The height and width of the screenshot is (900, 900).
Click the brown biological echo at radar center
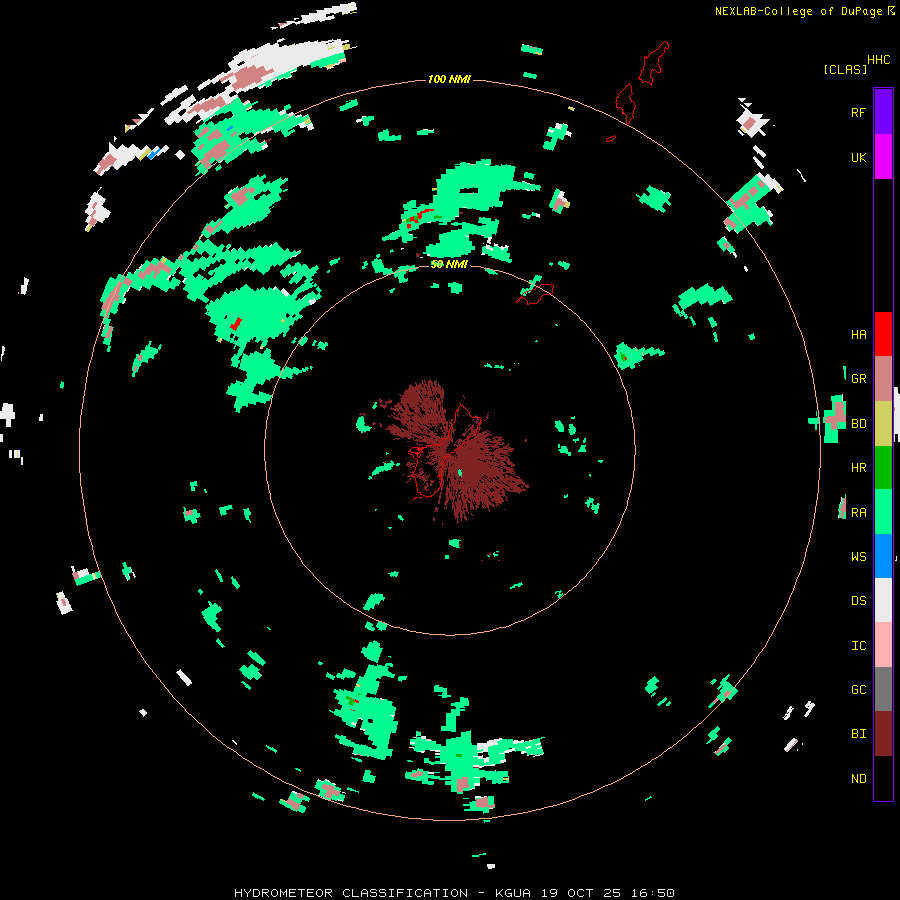(459, 451)
